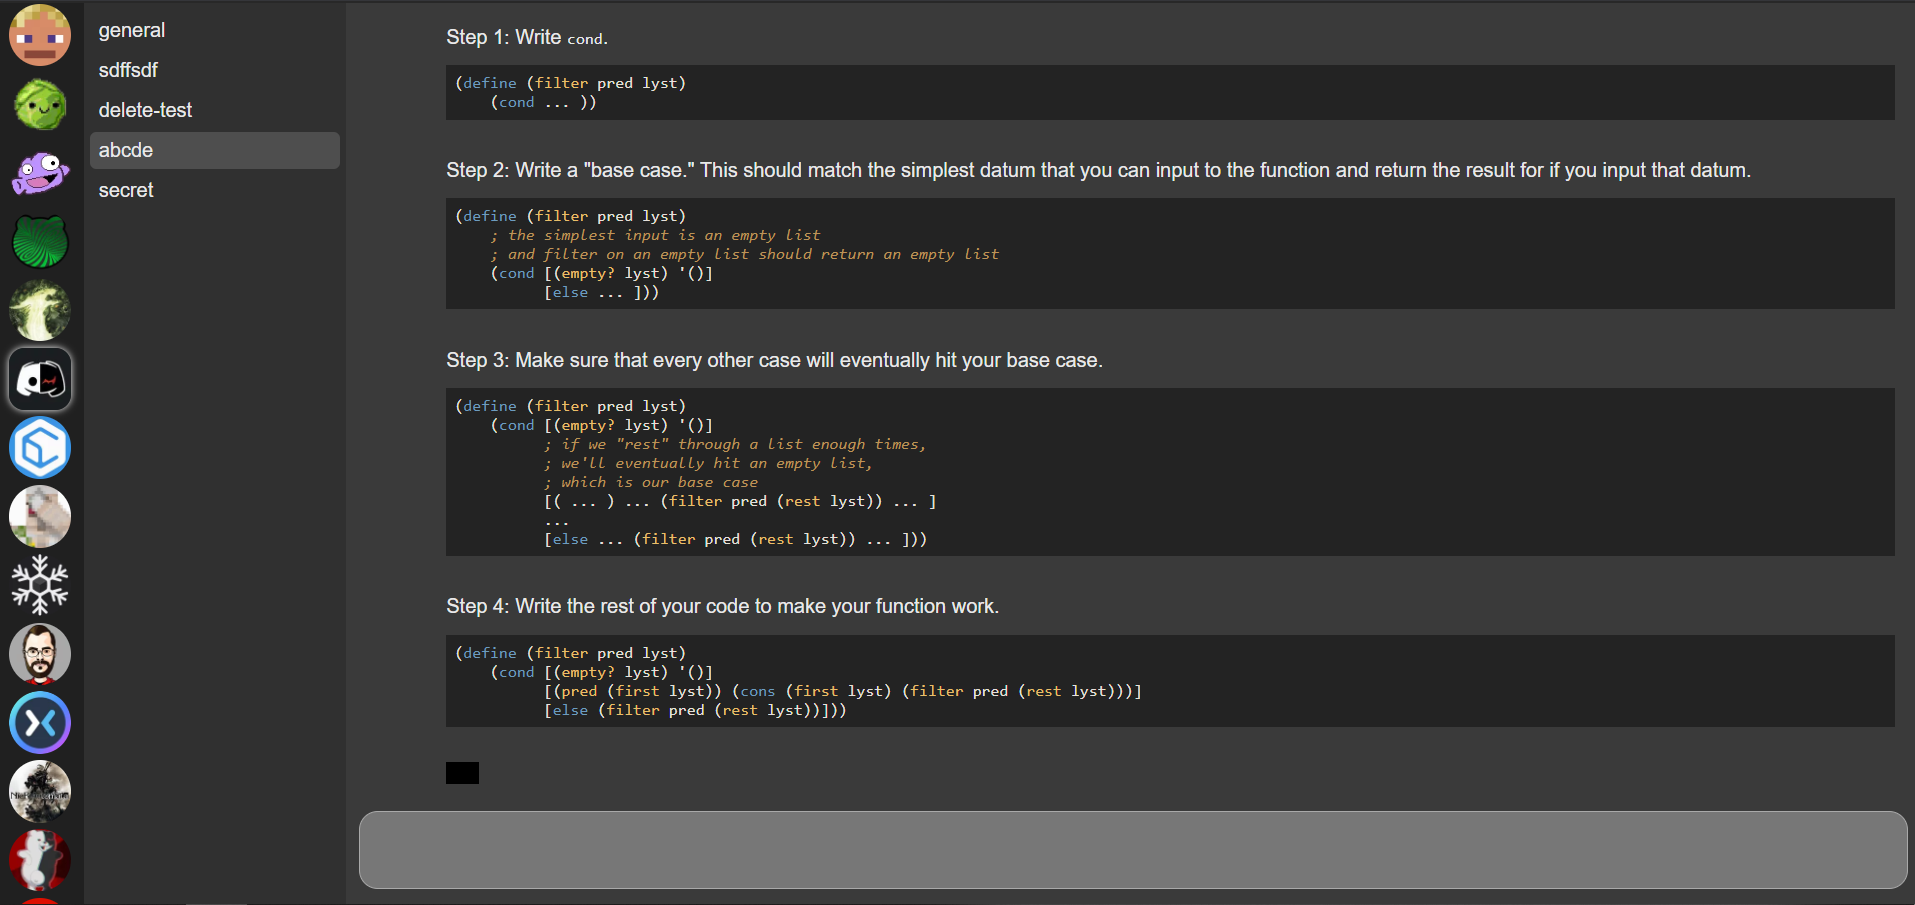Open the green cabbage face server
The height and width of the screenshot is (905, 1915).
click(x=40, y=104)
